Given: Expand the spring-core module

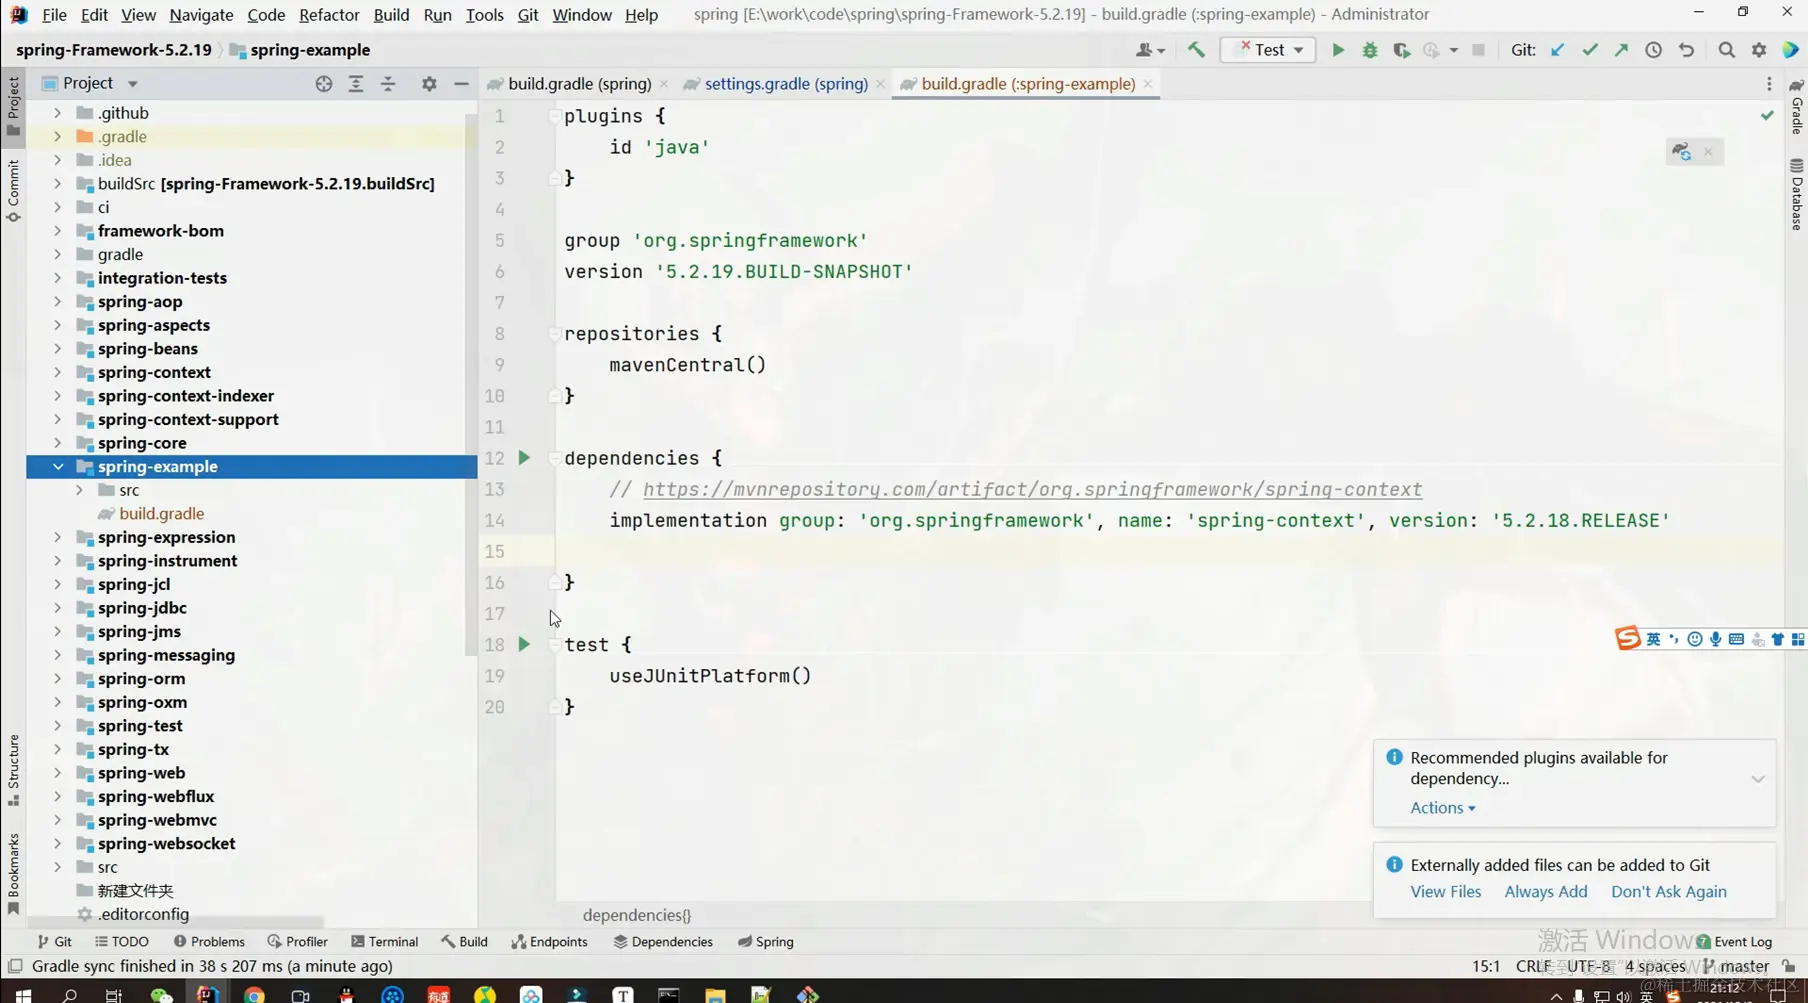Looking at the screenshot, I should [x=57, y=443].
